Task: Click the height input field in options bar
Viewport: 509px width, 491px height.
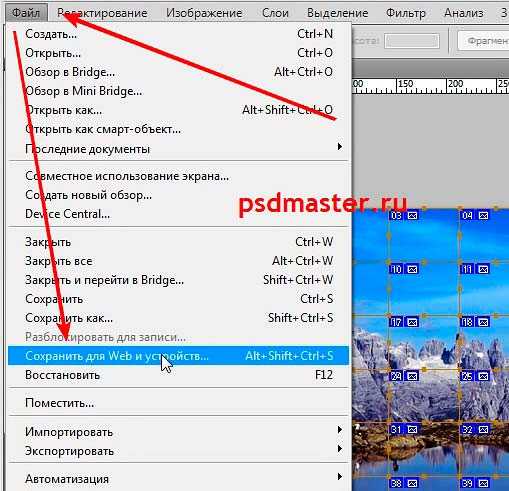Action: [412, 41]
